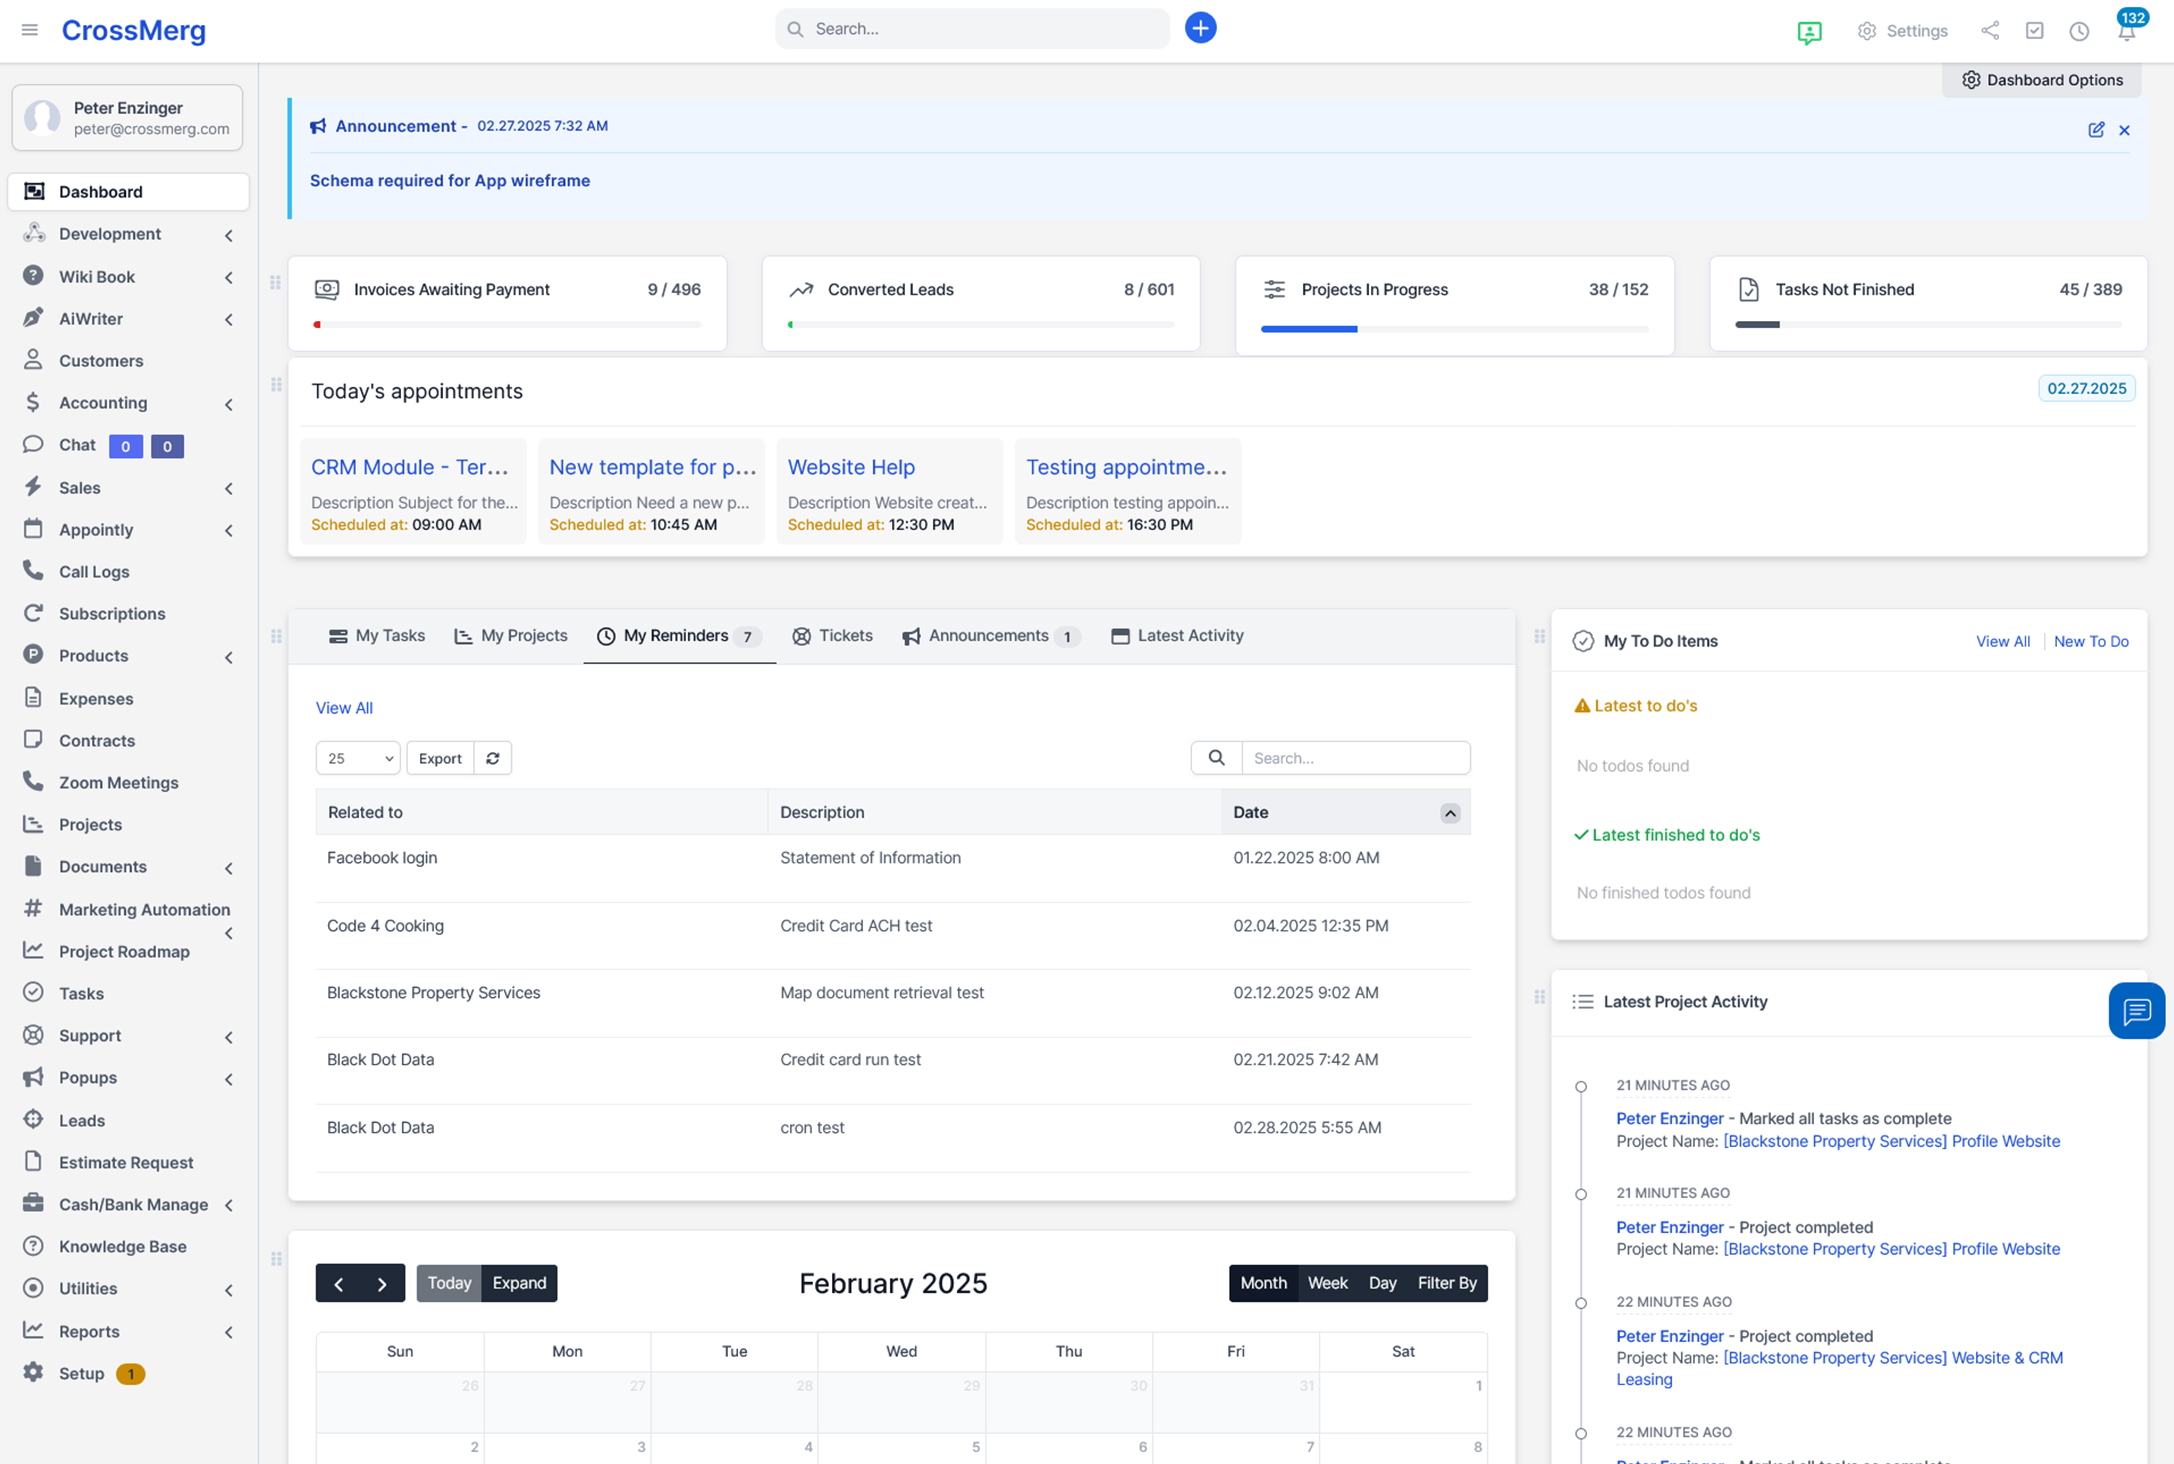Viewport: 2174px width, 1464px height.
Task: Click the New To Do link
Action: [x=2090, y=642]
